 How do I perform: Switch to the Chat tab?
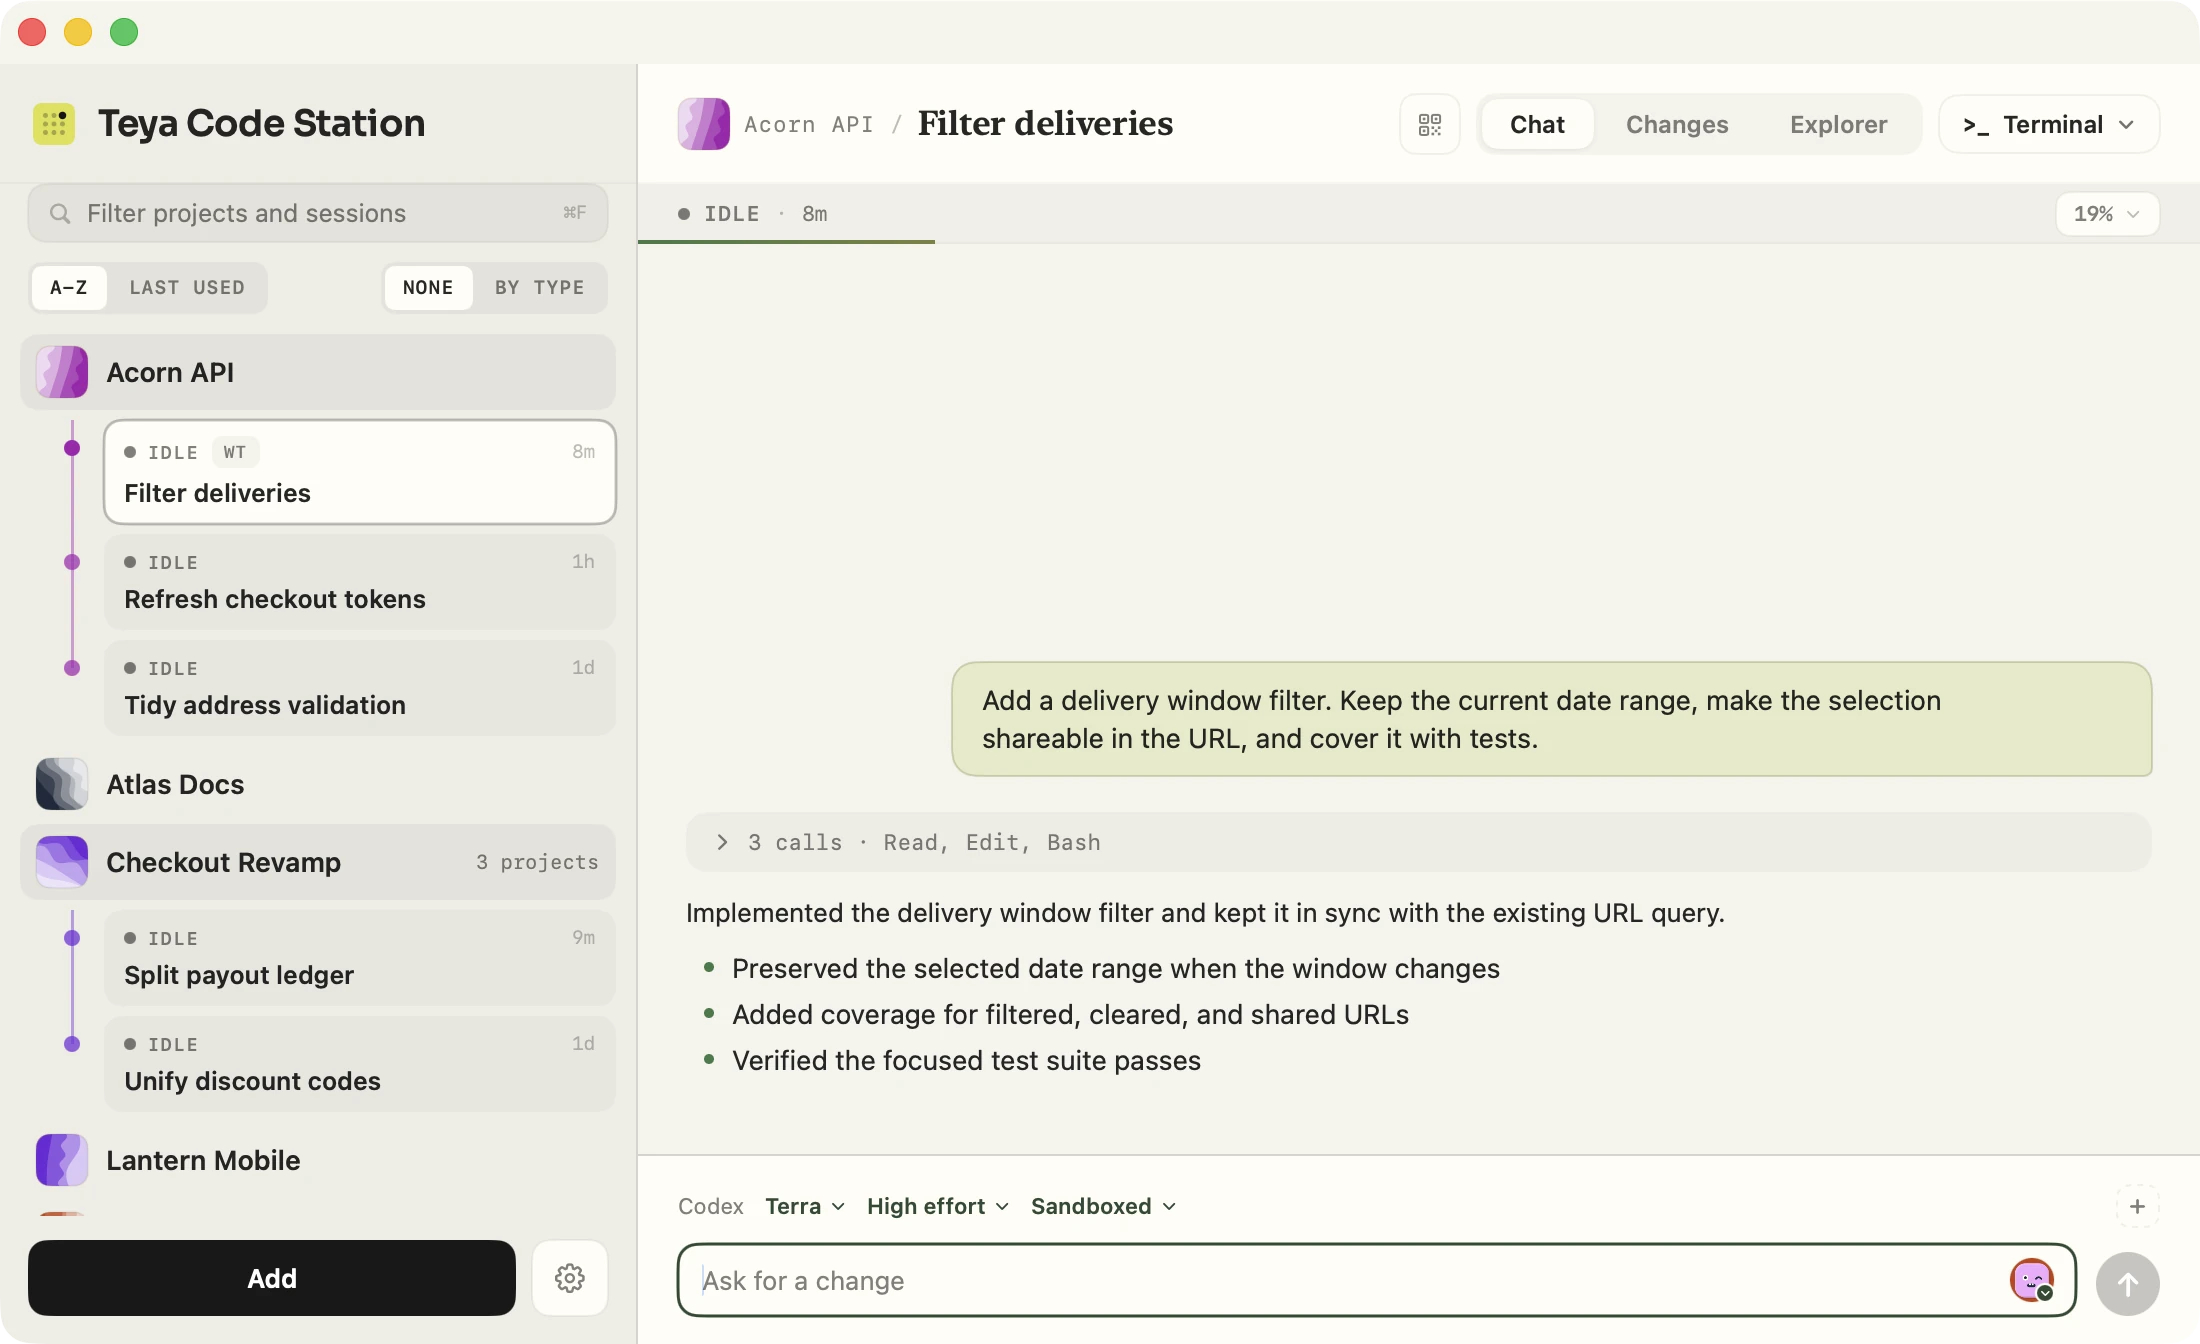click(1537, 124)
